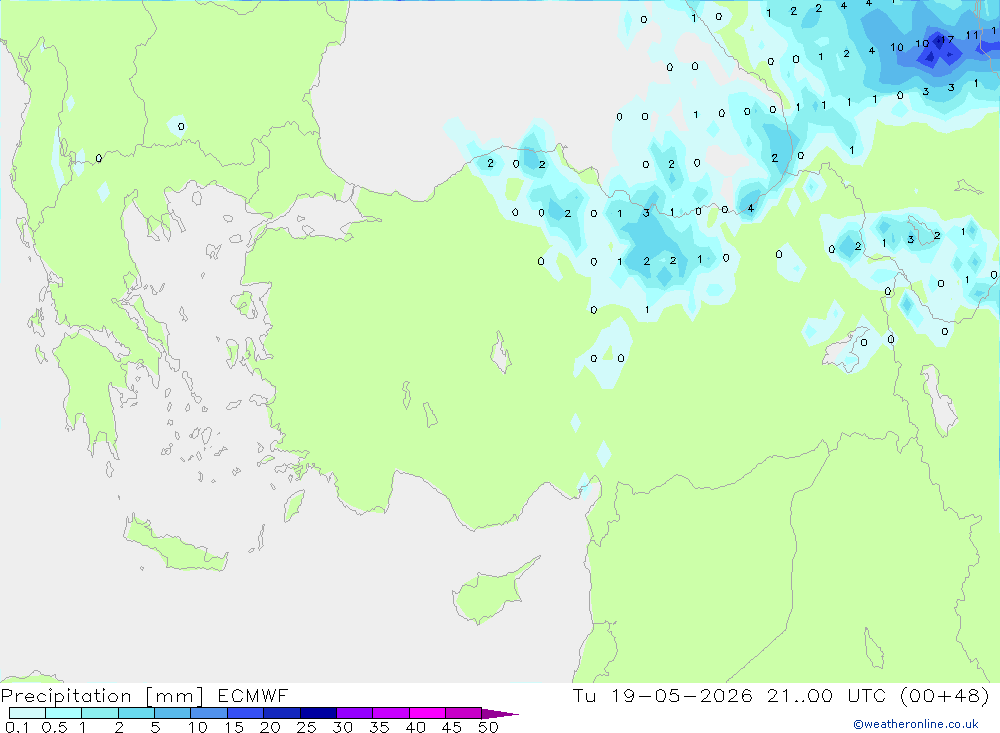Click the 40–45 mm magenta legend box
This screenshot has width=1000, height=733.
427,713
